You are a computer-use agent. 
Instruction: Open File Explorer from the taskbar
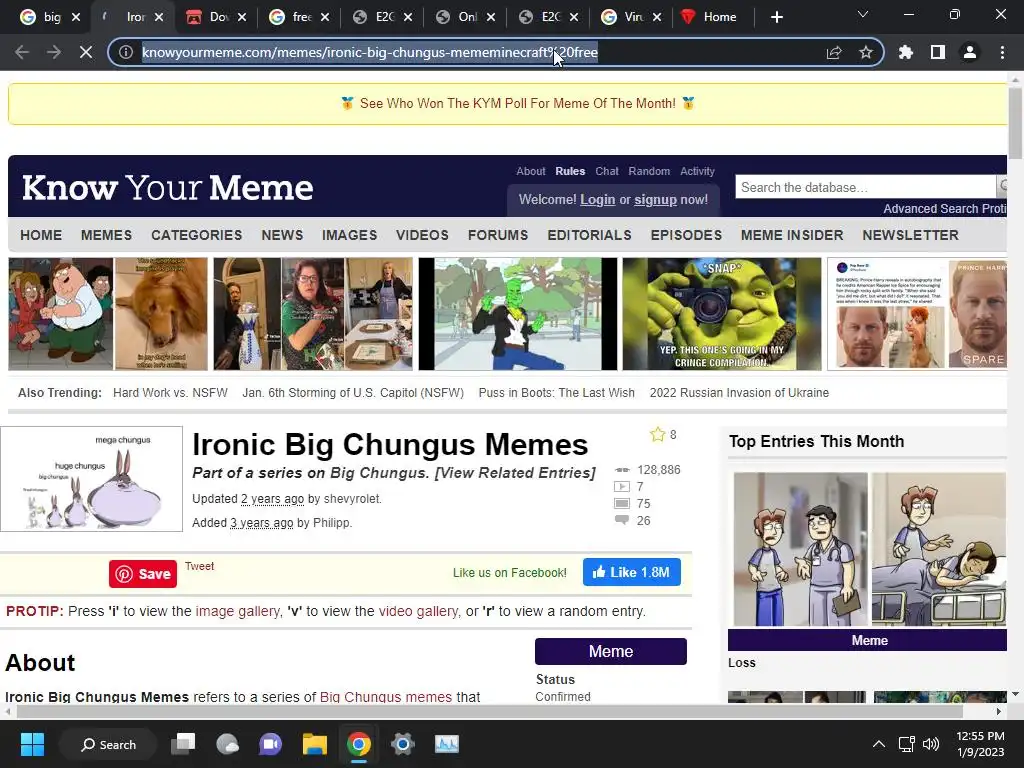(x=314, y=744)
